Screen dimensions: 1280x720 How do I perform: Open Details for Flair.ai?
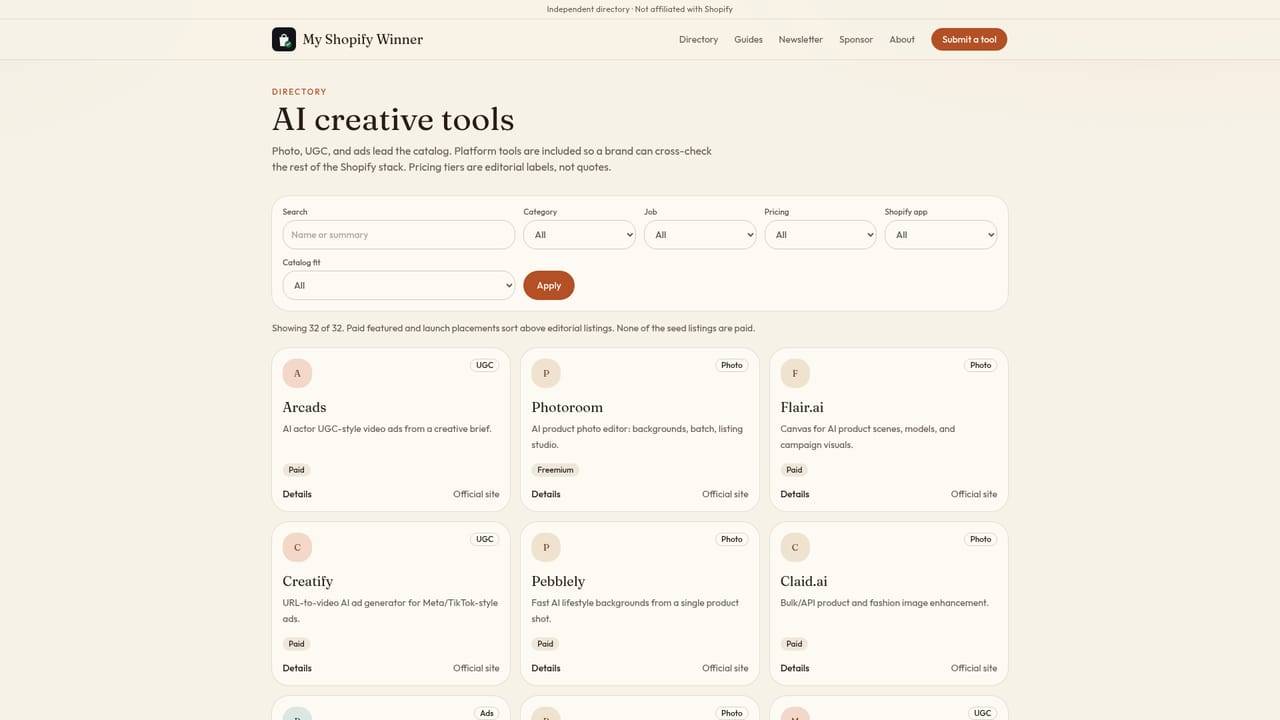(795, 494)
